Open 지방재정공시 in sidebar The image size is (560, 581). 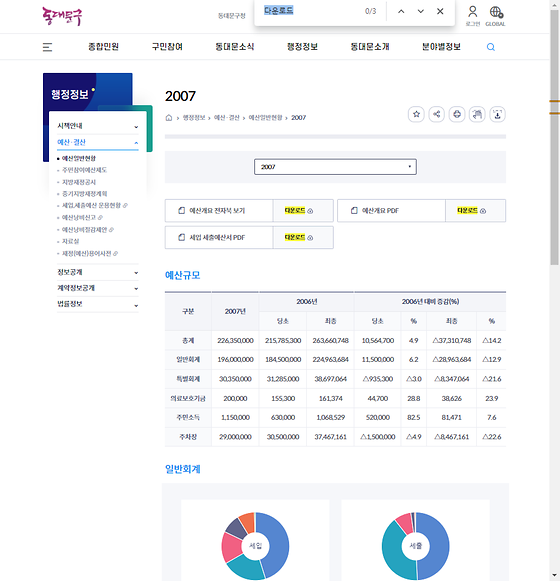[x=79, y=182]
